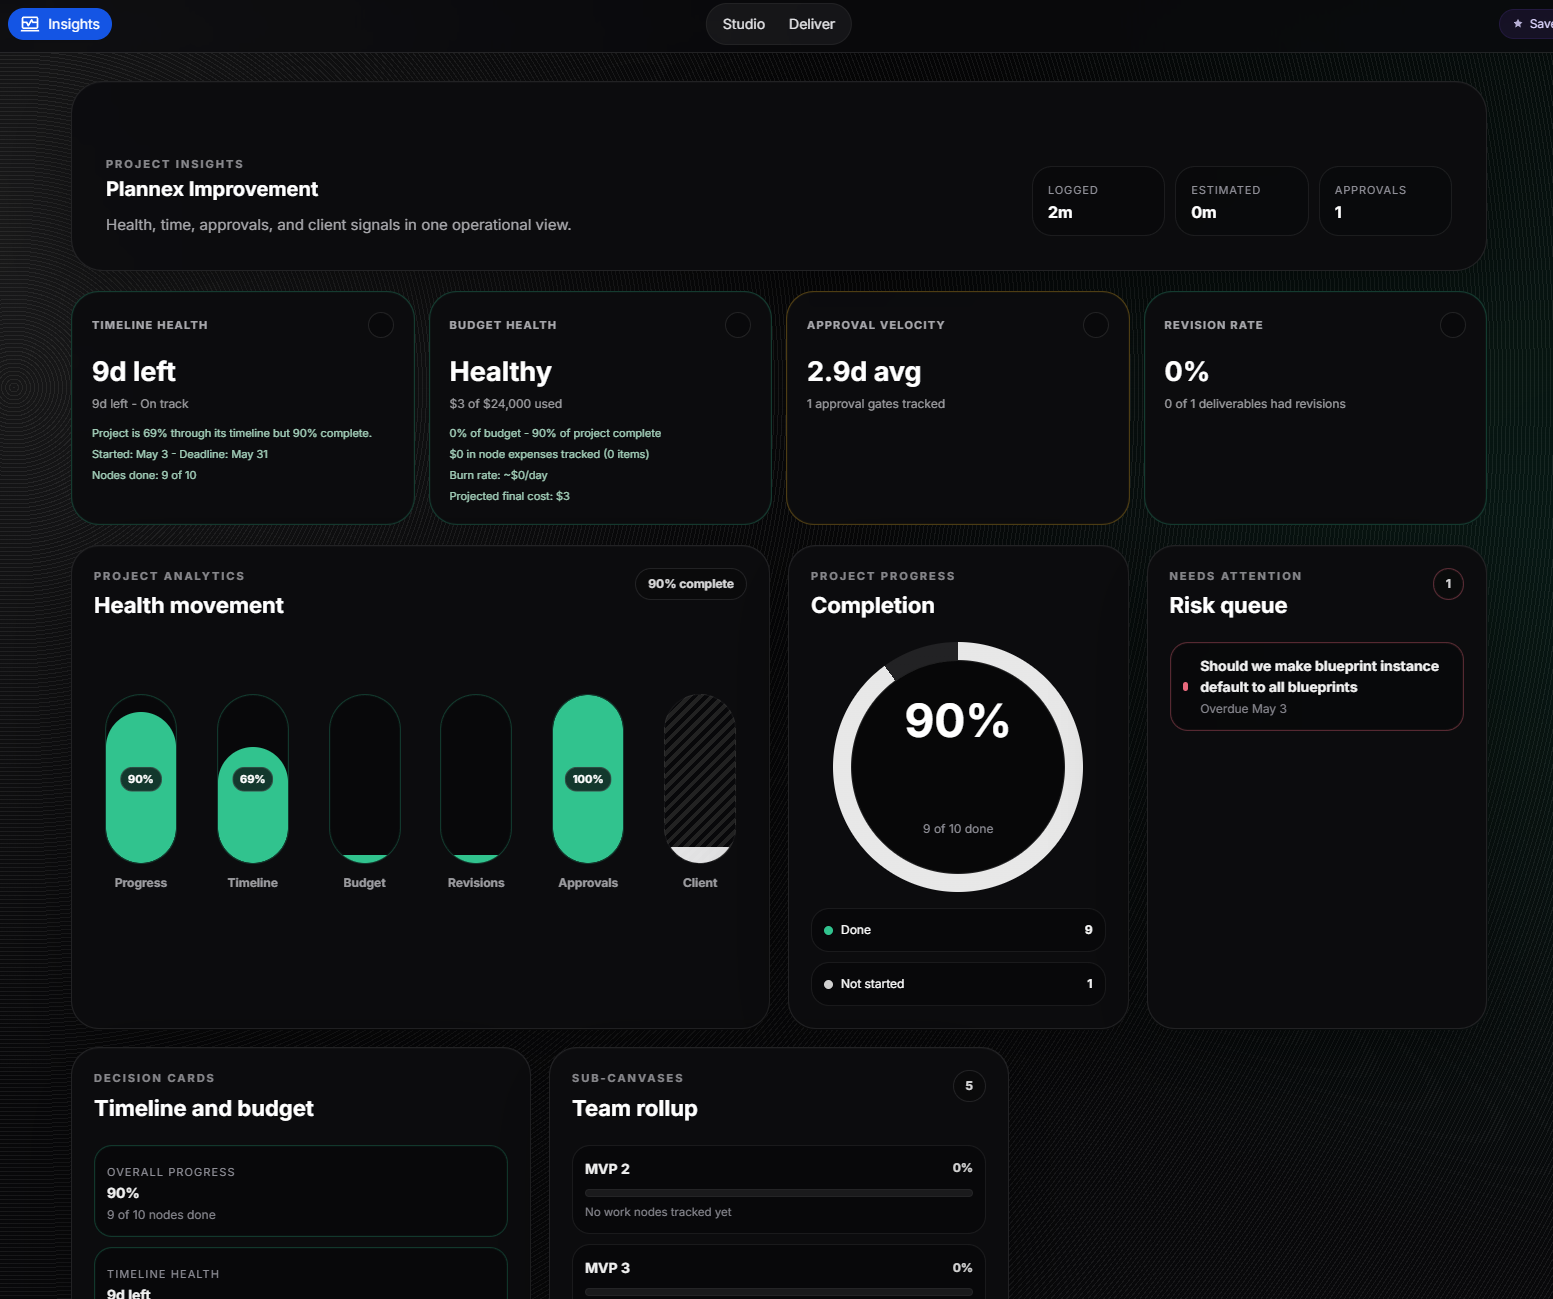
Task: Click the Team rollup count badge 5
Action: click(969, 1086)
